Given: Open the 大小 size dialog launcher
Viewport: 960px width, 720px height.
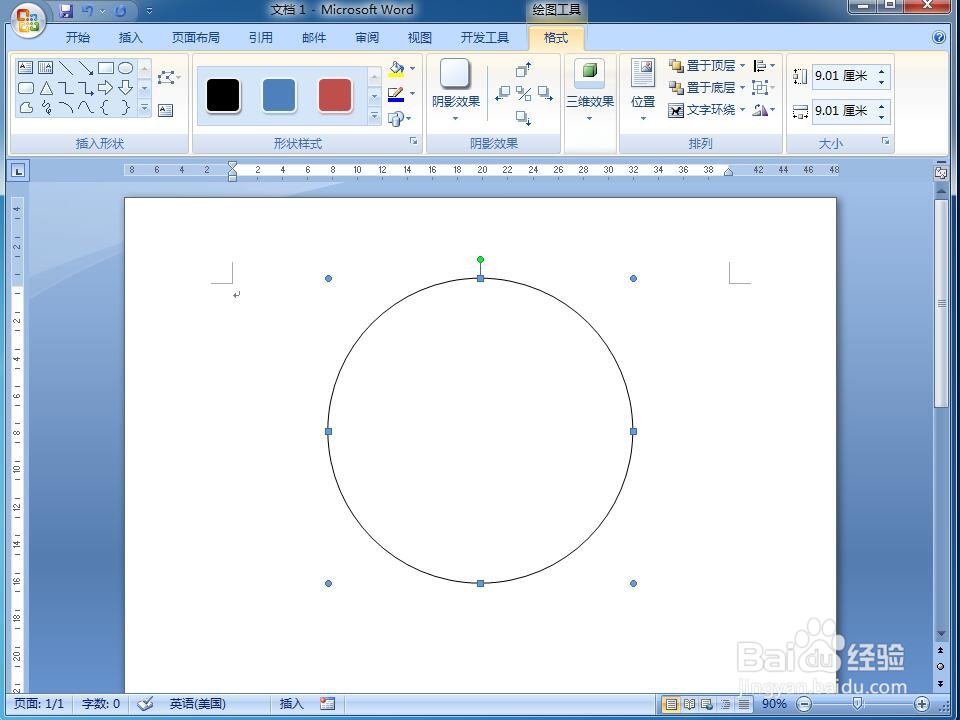Looking at the screenshot, I should 885,141.
